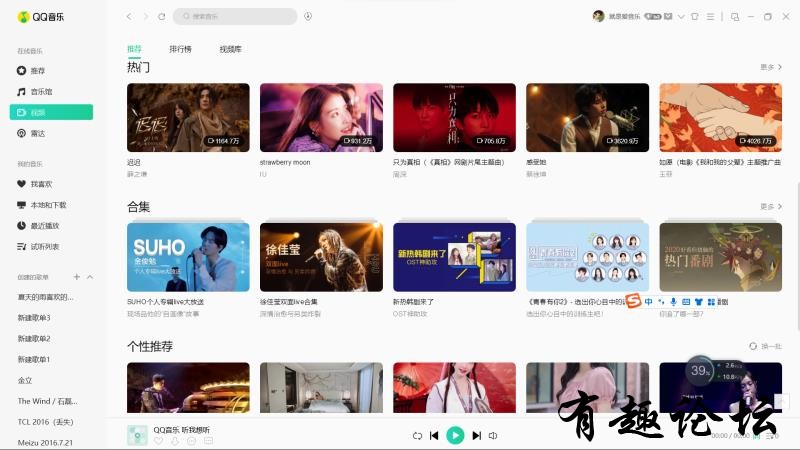Click the volume speaker icon
The height and width of the screenshot is (450, 800).
point(493,436)
